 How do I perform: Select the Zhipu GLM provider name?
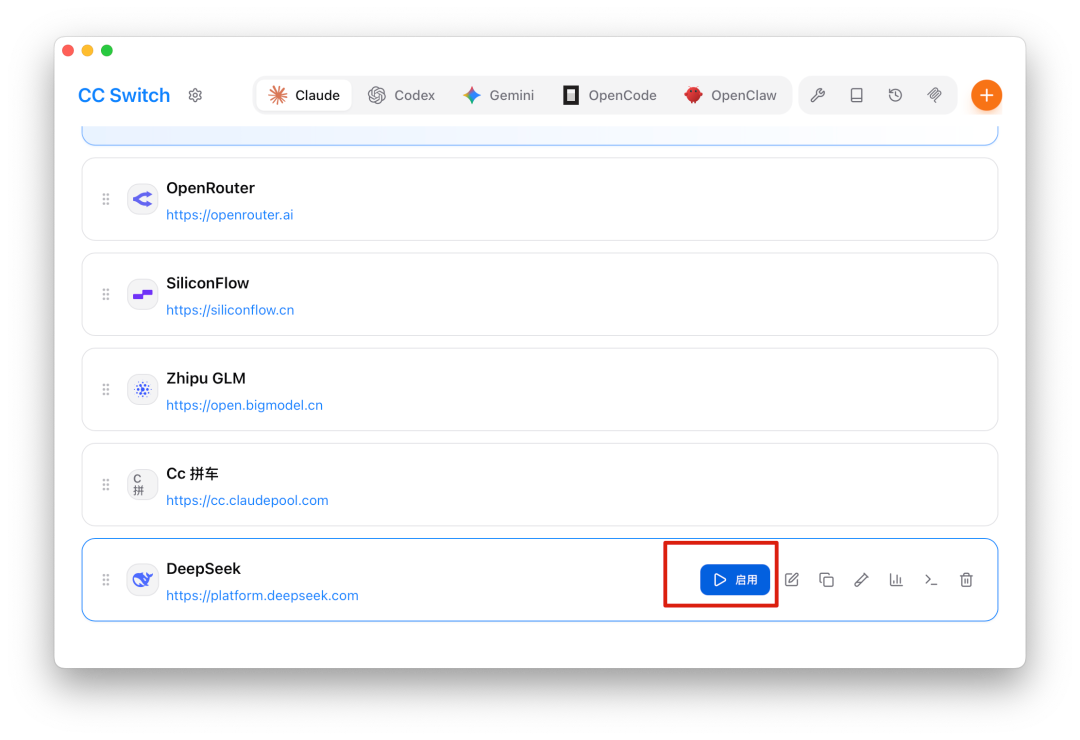[x=206, y=378]
